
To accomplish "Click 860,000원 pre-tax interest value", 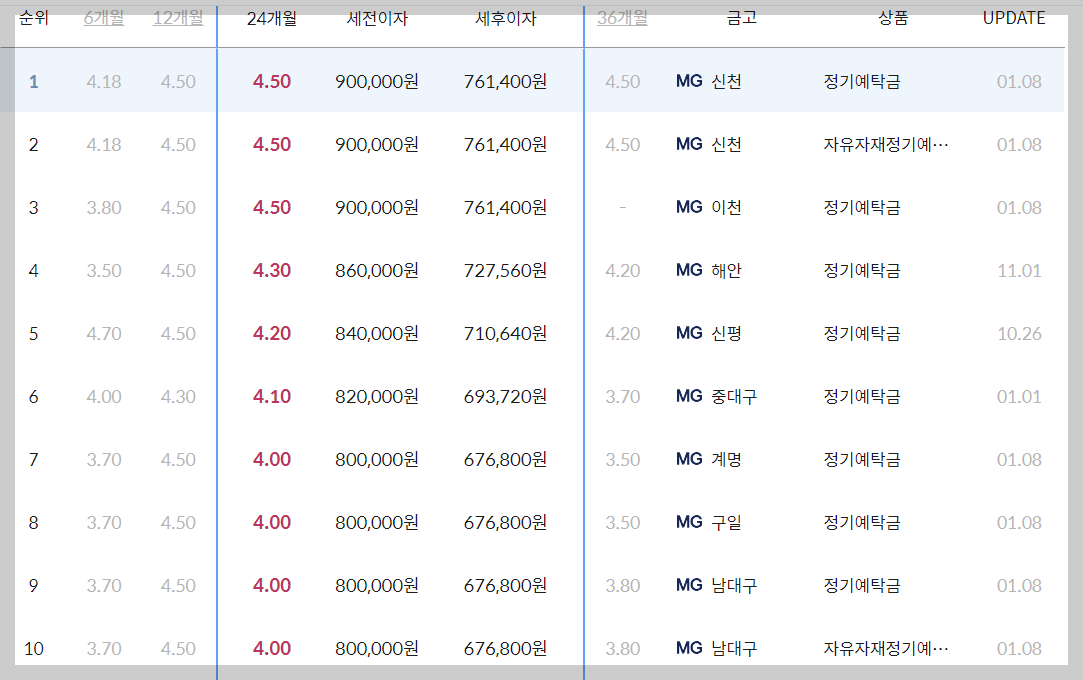I will click(377, 270).
